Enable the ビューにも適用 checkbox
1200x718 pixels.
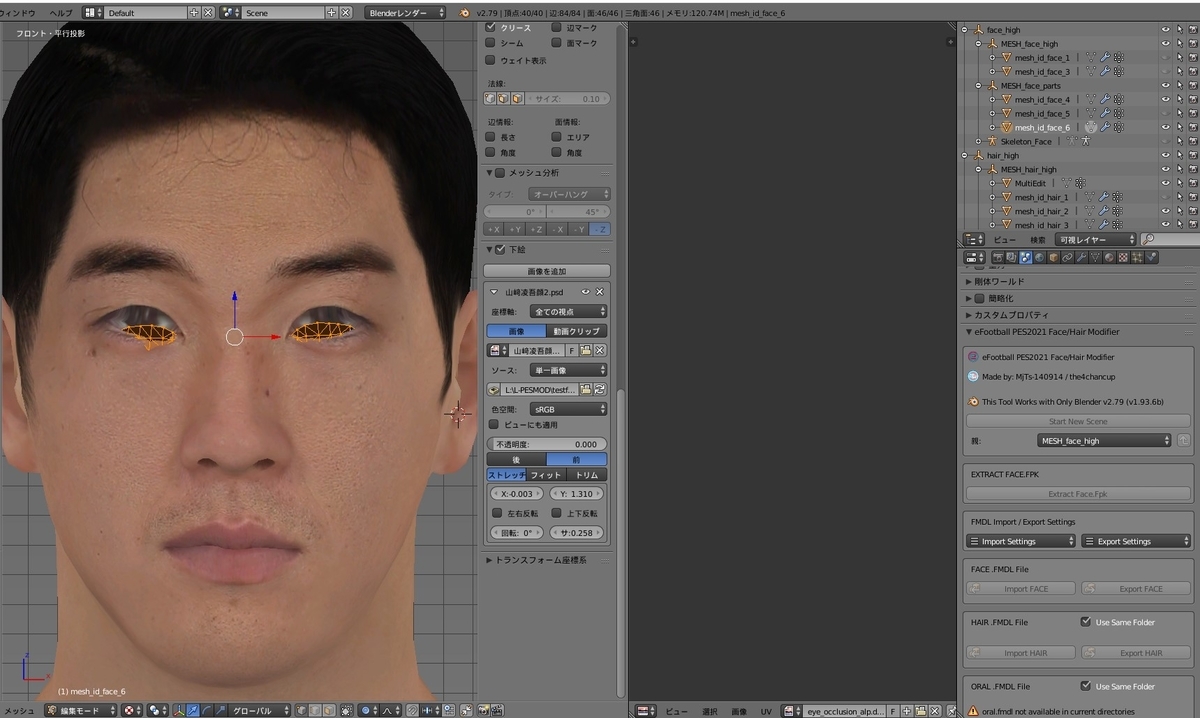493,425
